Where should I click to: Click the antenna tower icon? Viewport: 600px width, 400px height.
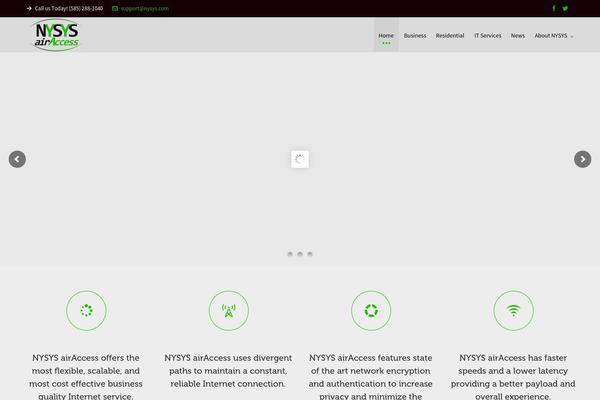(x=229, y=310)
